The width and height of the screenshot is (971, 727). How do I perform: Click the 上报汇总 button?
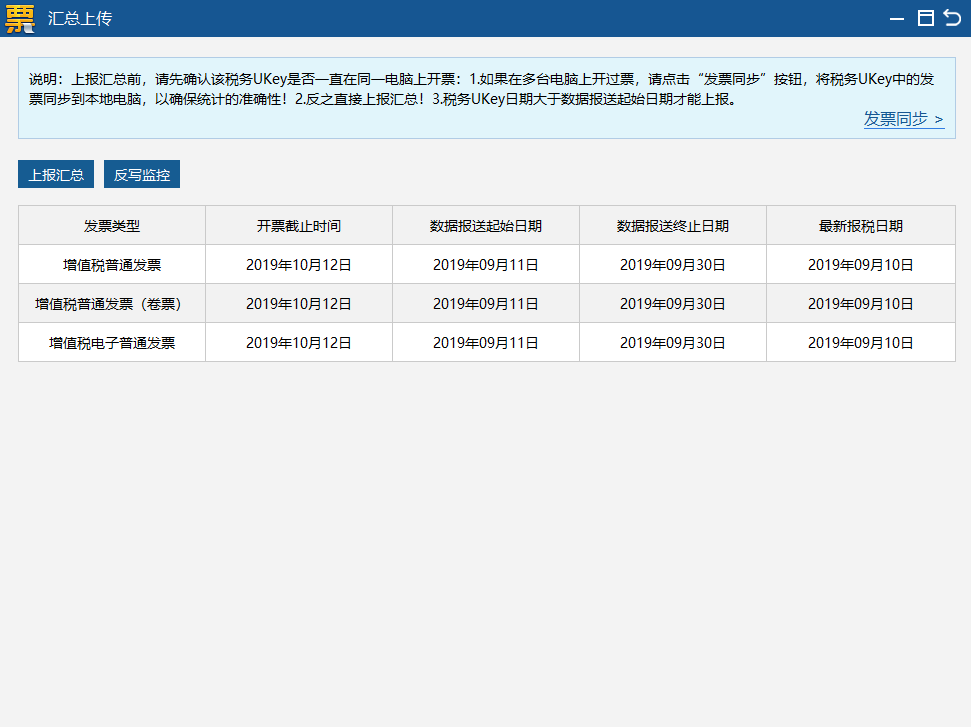pos(56,175)
